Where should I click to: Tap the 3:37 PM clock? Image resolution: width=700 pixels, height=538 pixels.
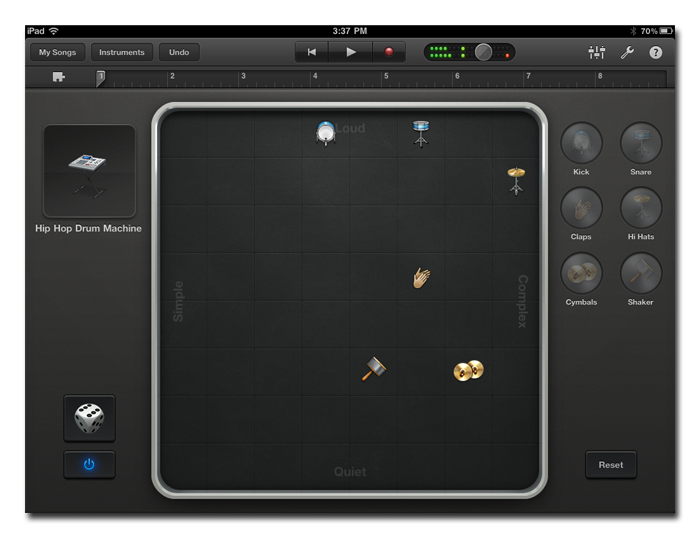click(x=350, y=31)
